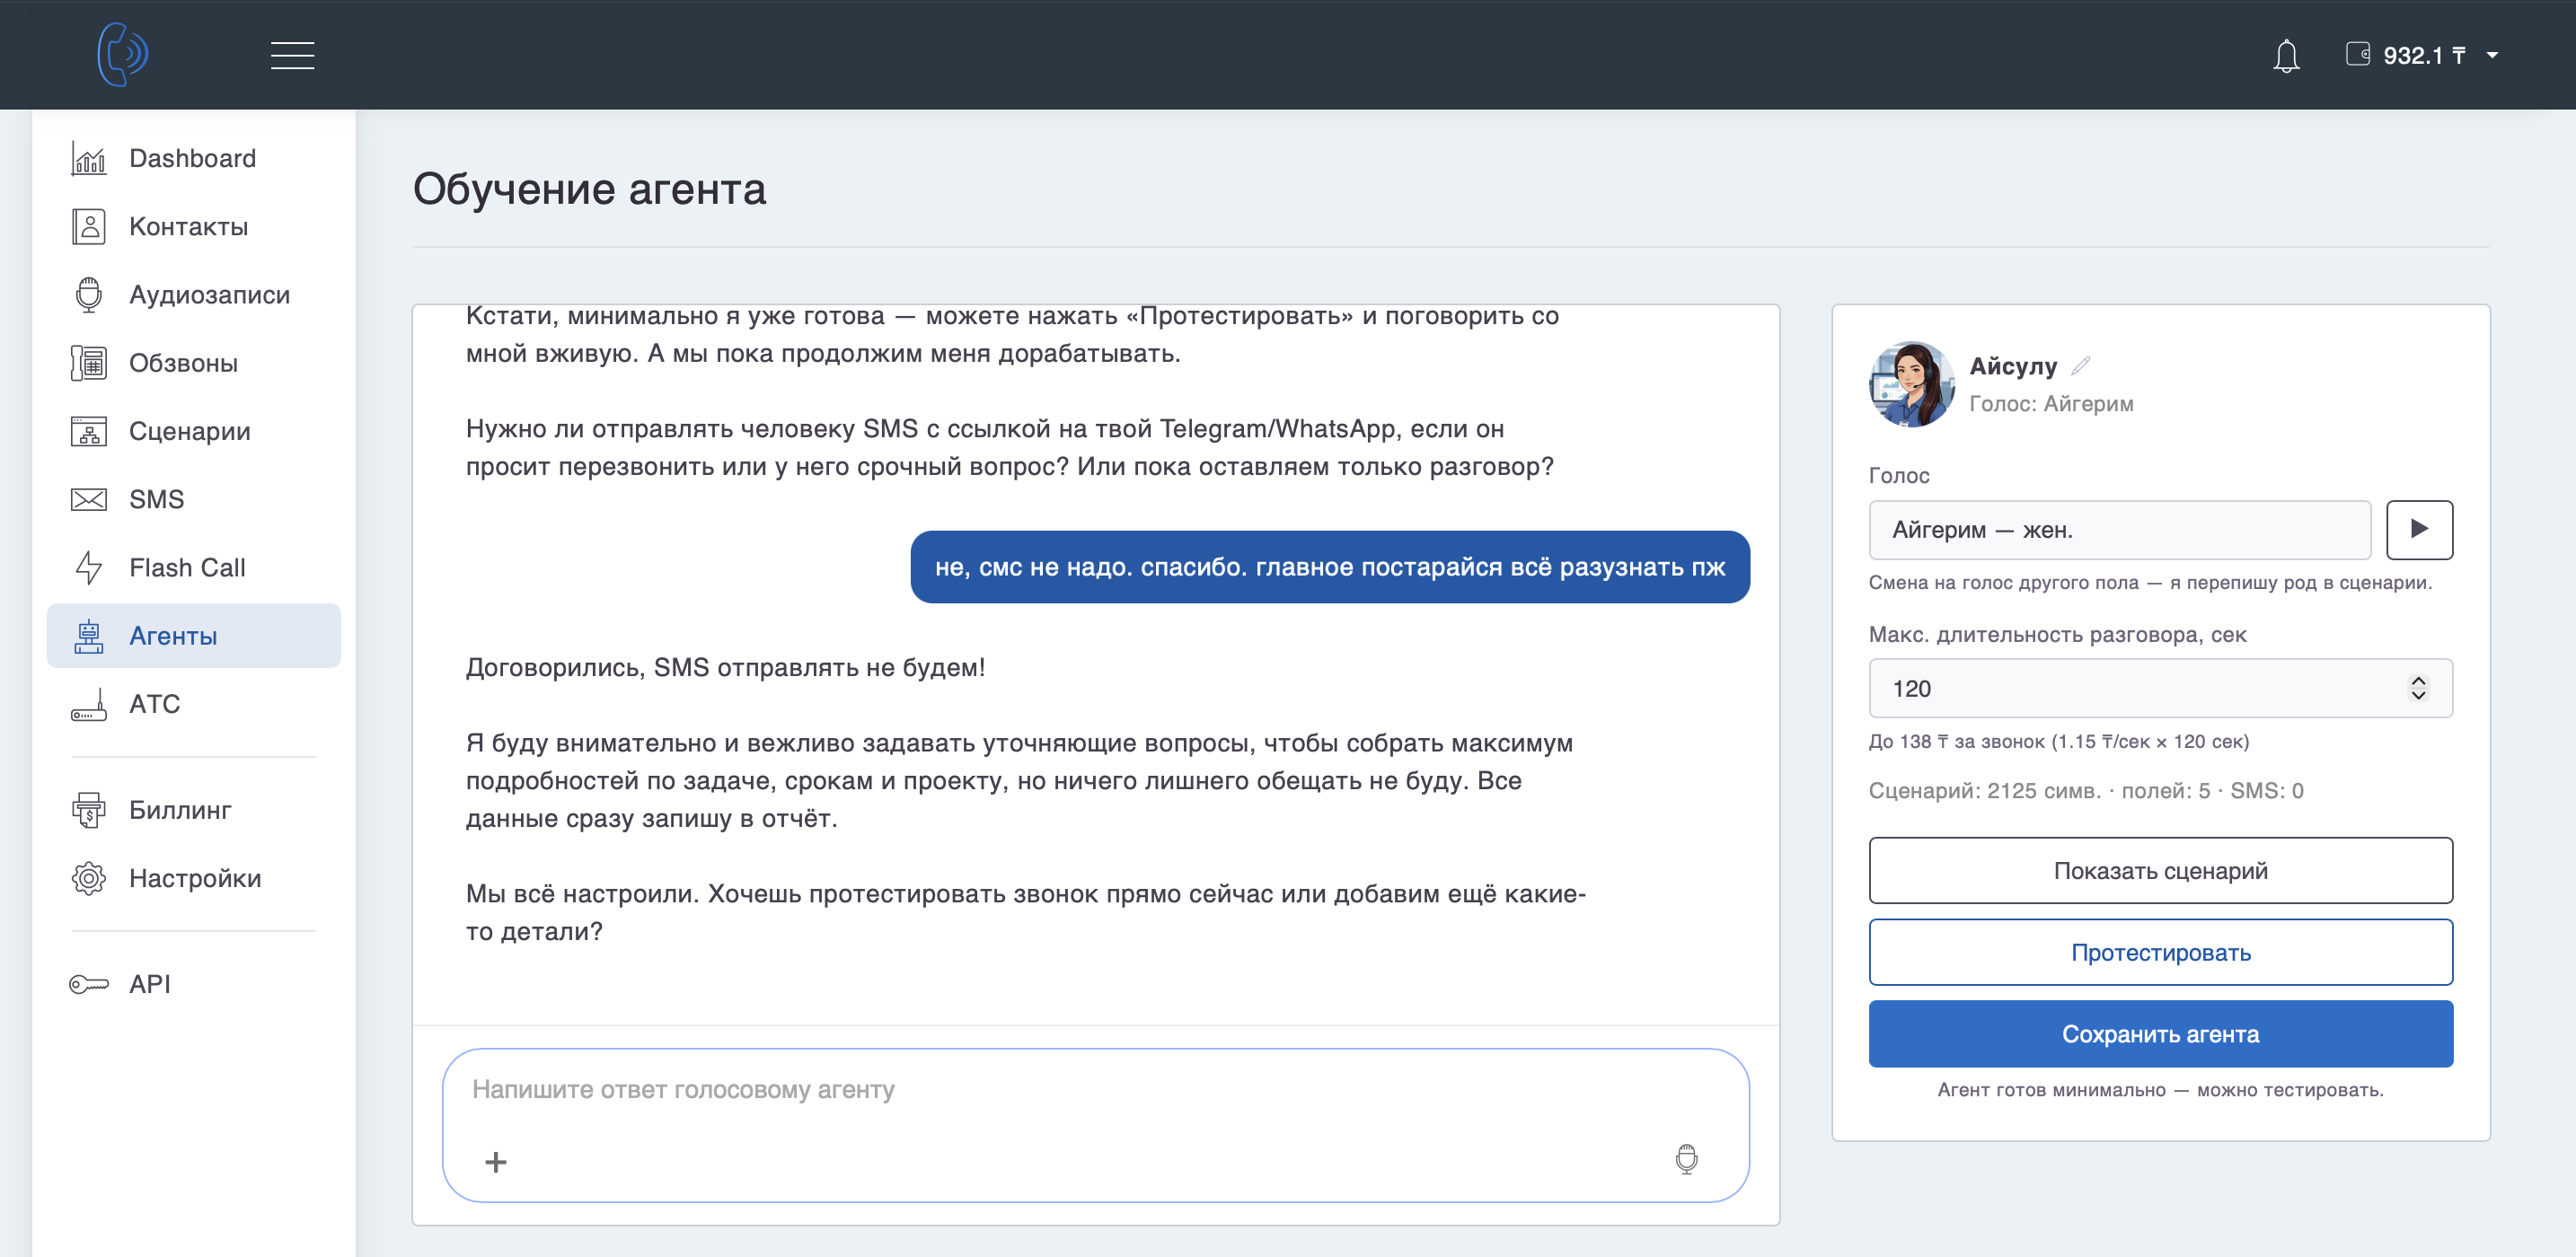This screenshot has height=1257, width=2576.
Task: Open Dashboard menu item
Action: click(193, 158)
